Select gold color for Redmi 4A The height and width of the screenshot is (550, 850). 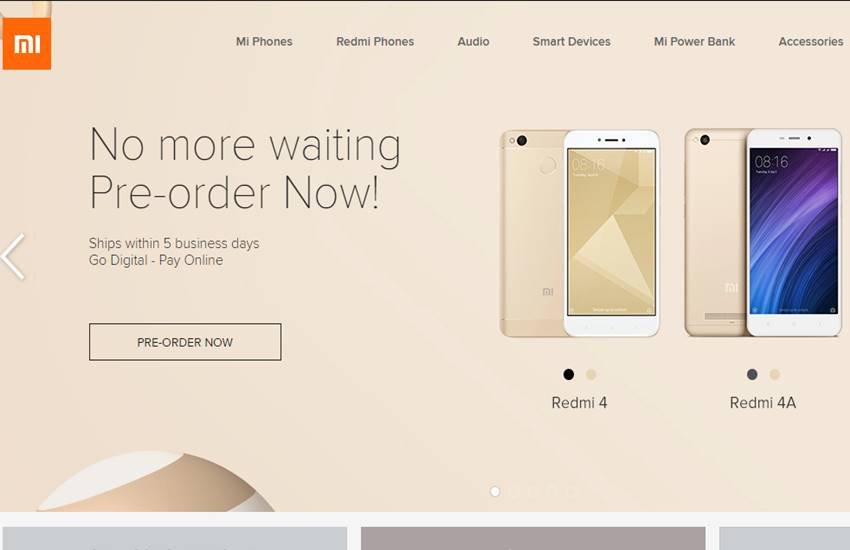tap(775, 374)
